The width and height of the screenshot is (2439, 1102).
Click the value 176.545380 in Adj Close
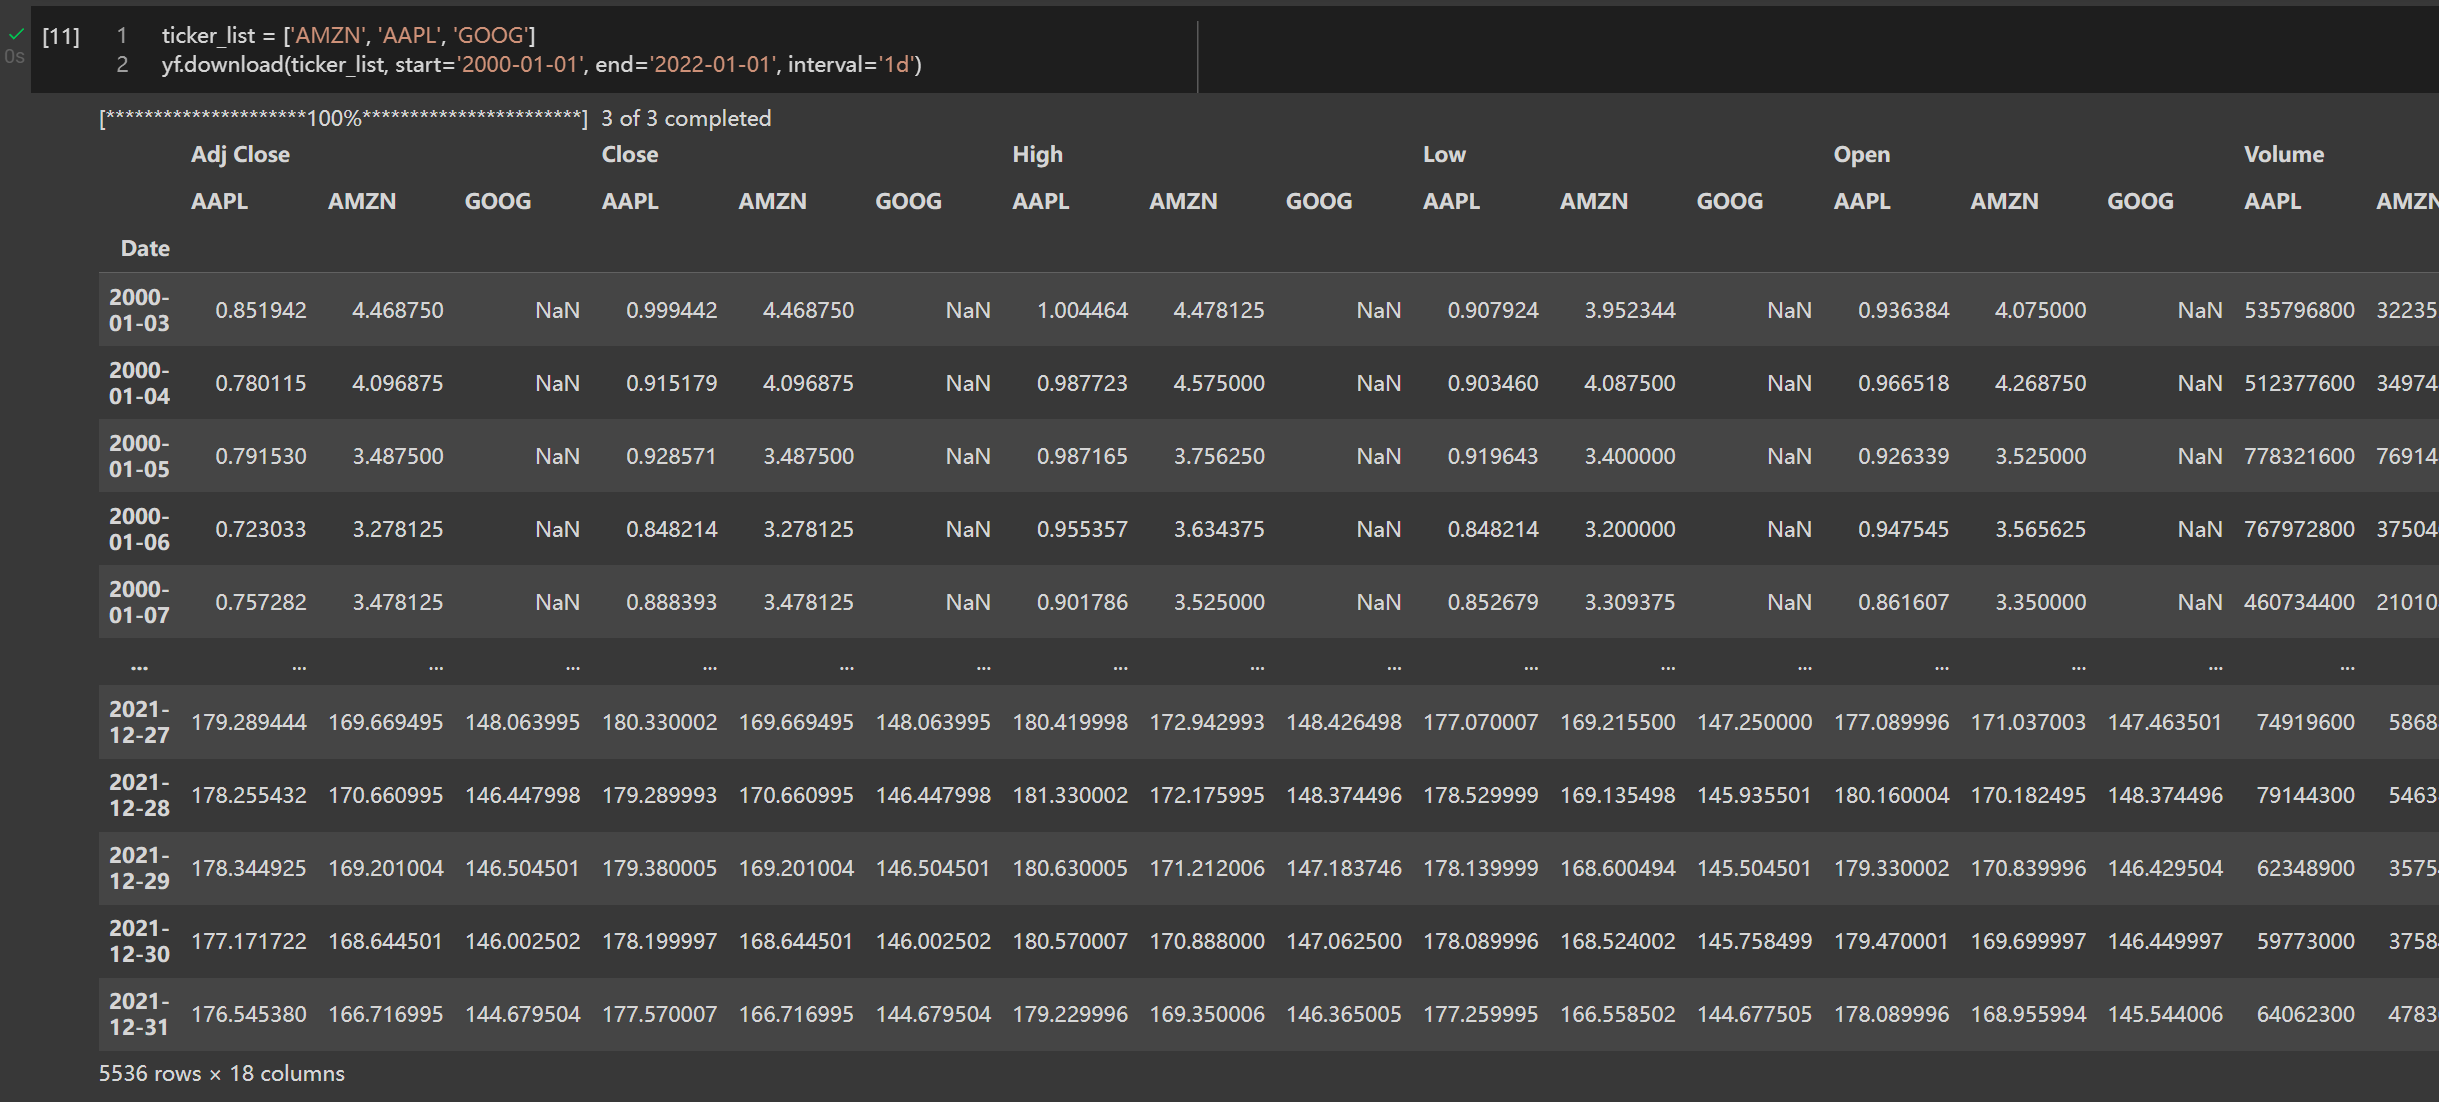click(x=249, y=1014)
